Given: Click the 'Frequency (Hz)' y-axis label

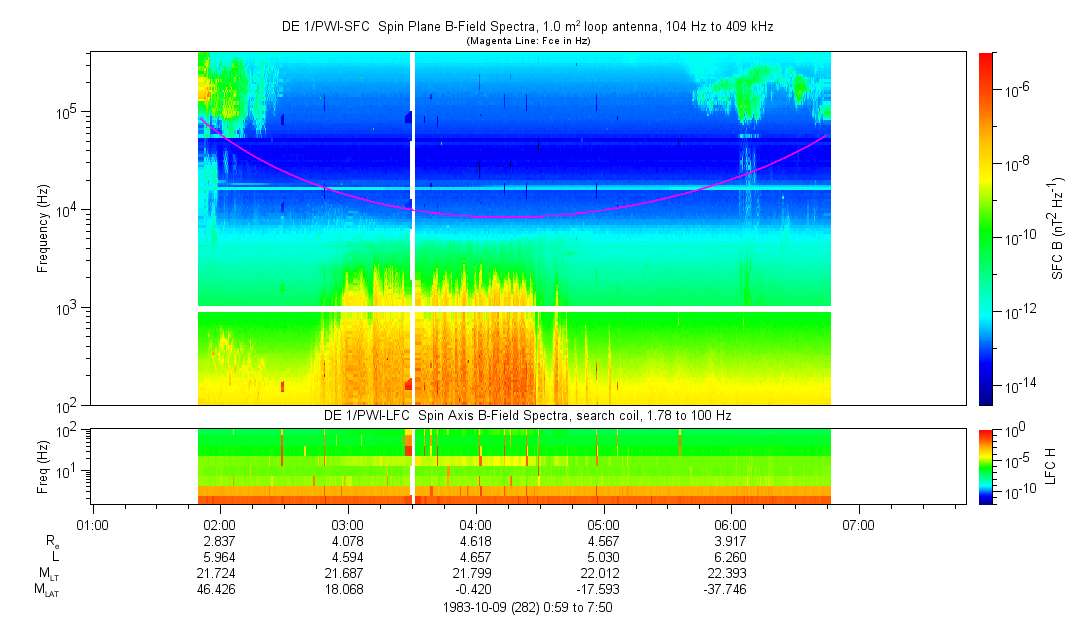Looking at the screenshot, I should click(43, 228).
